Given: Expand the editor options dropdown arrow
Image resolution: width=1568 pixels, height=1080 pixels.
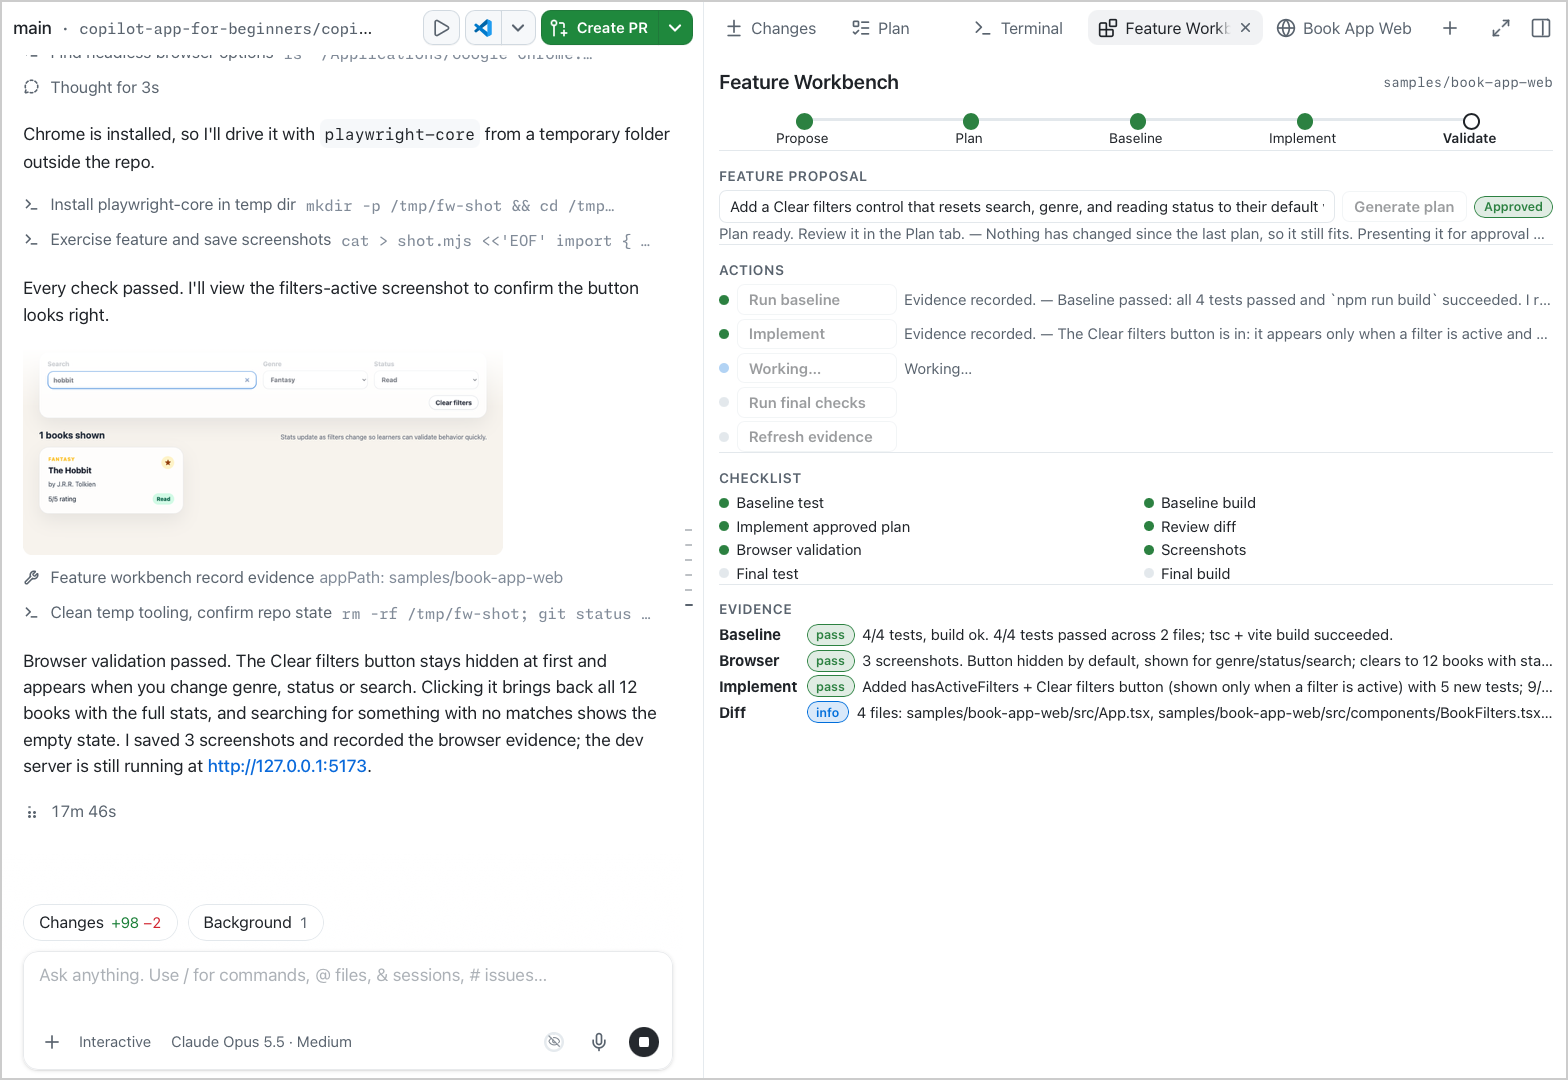Looking at the screenshot, I should 518,28.
